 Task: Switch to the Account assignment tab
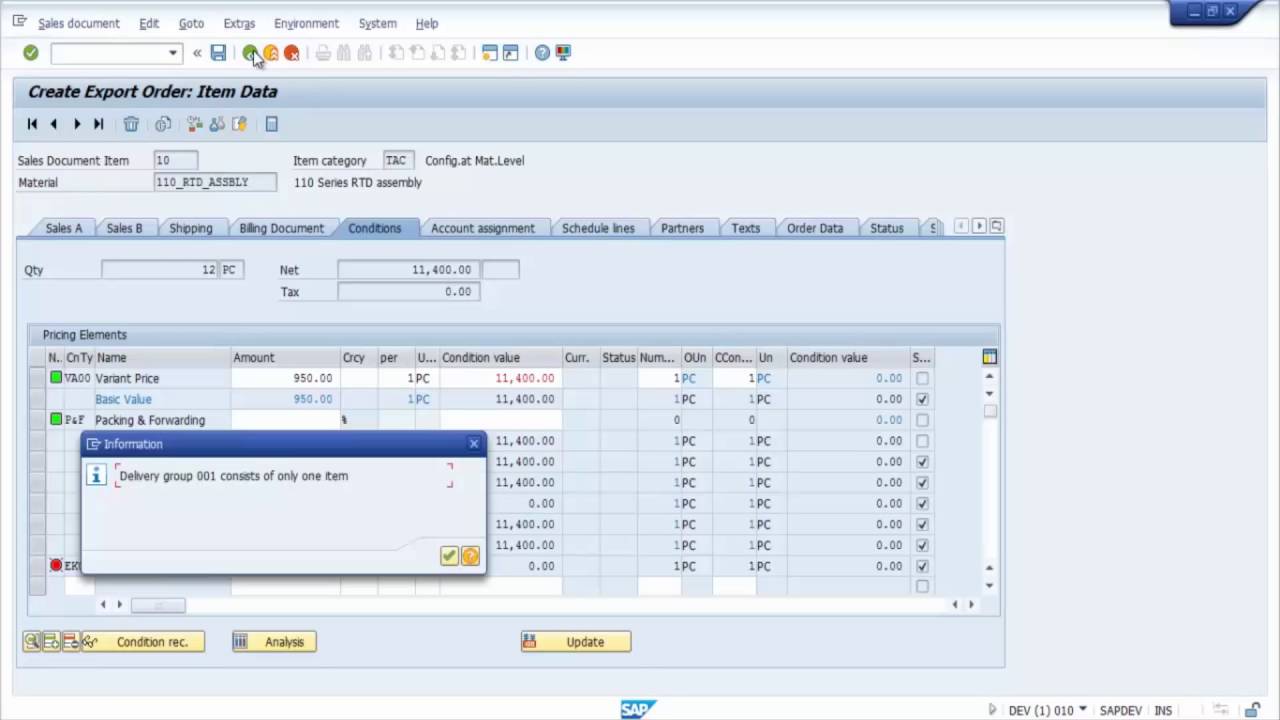pos(482,228)
